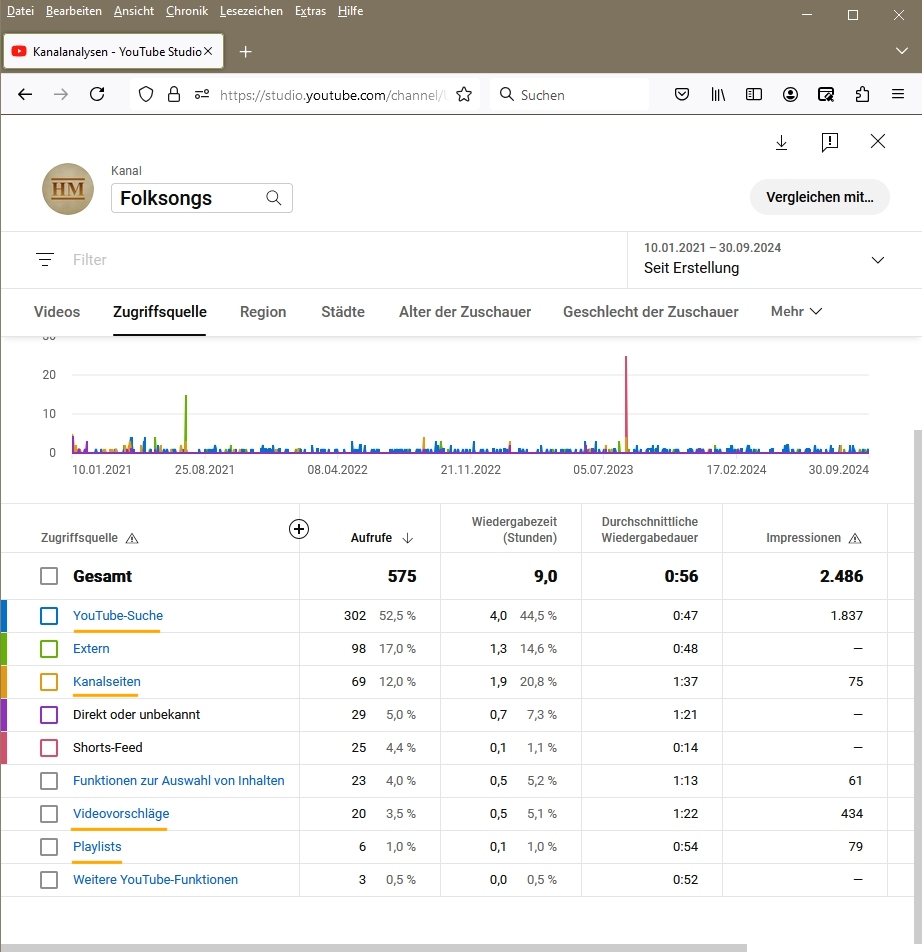This screenshot has width=922, height=952.
Task: Open the Library bookshelf icon
Action: (x=718, y=94)
